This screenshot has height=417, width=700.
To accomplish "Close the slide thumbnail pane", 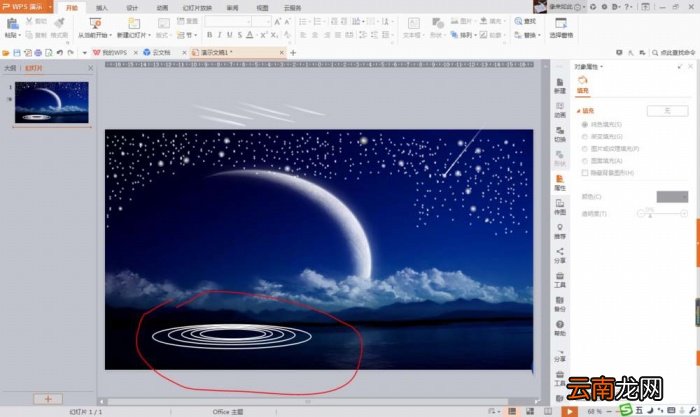I will tap(91, 68).
